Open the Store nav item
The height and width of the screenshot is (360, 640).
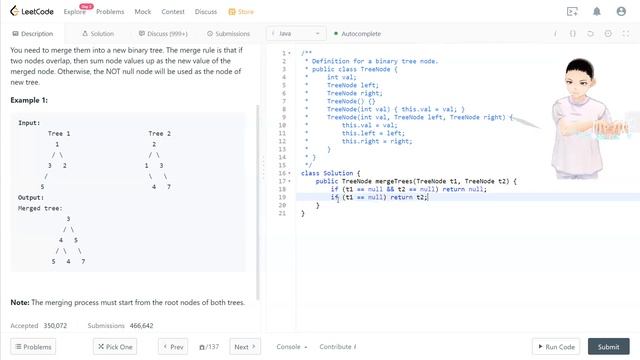(x=241, y=12)
